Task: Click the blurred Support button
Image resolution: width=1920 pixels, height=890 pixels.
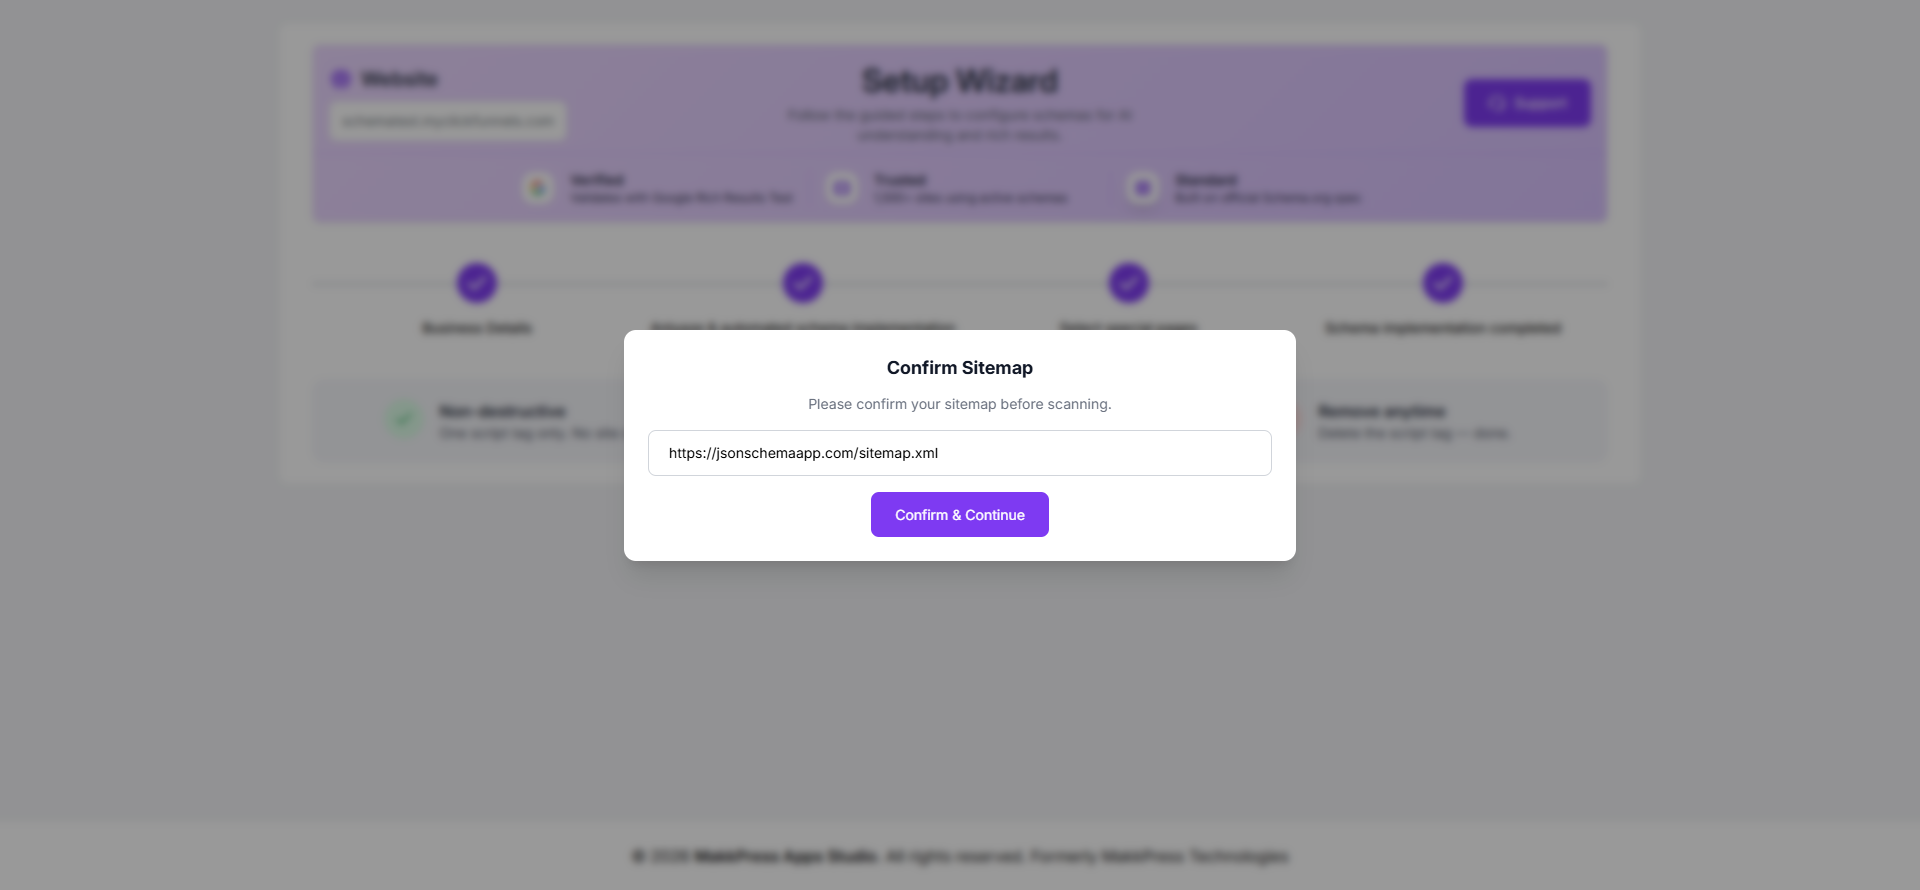Action: coord(1526,103)
